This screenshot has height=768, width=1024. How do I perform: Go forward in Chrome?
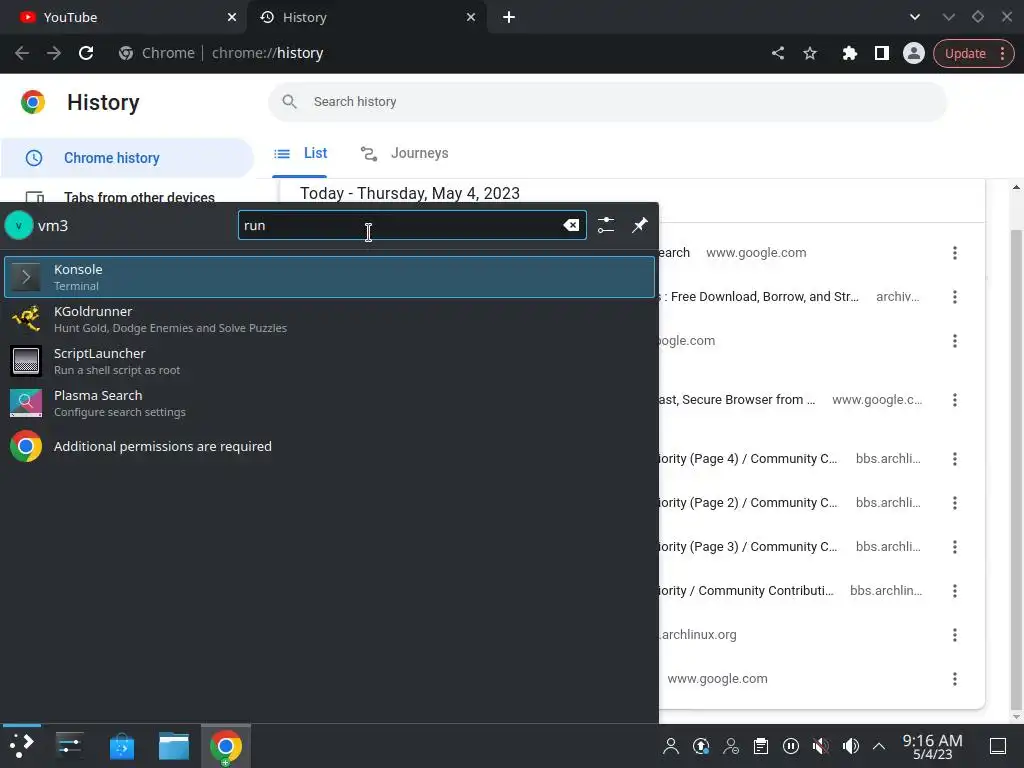(54, 53)
